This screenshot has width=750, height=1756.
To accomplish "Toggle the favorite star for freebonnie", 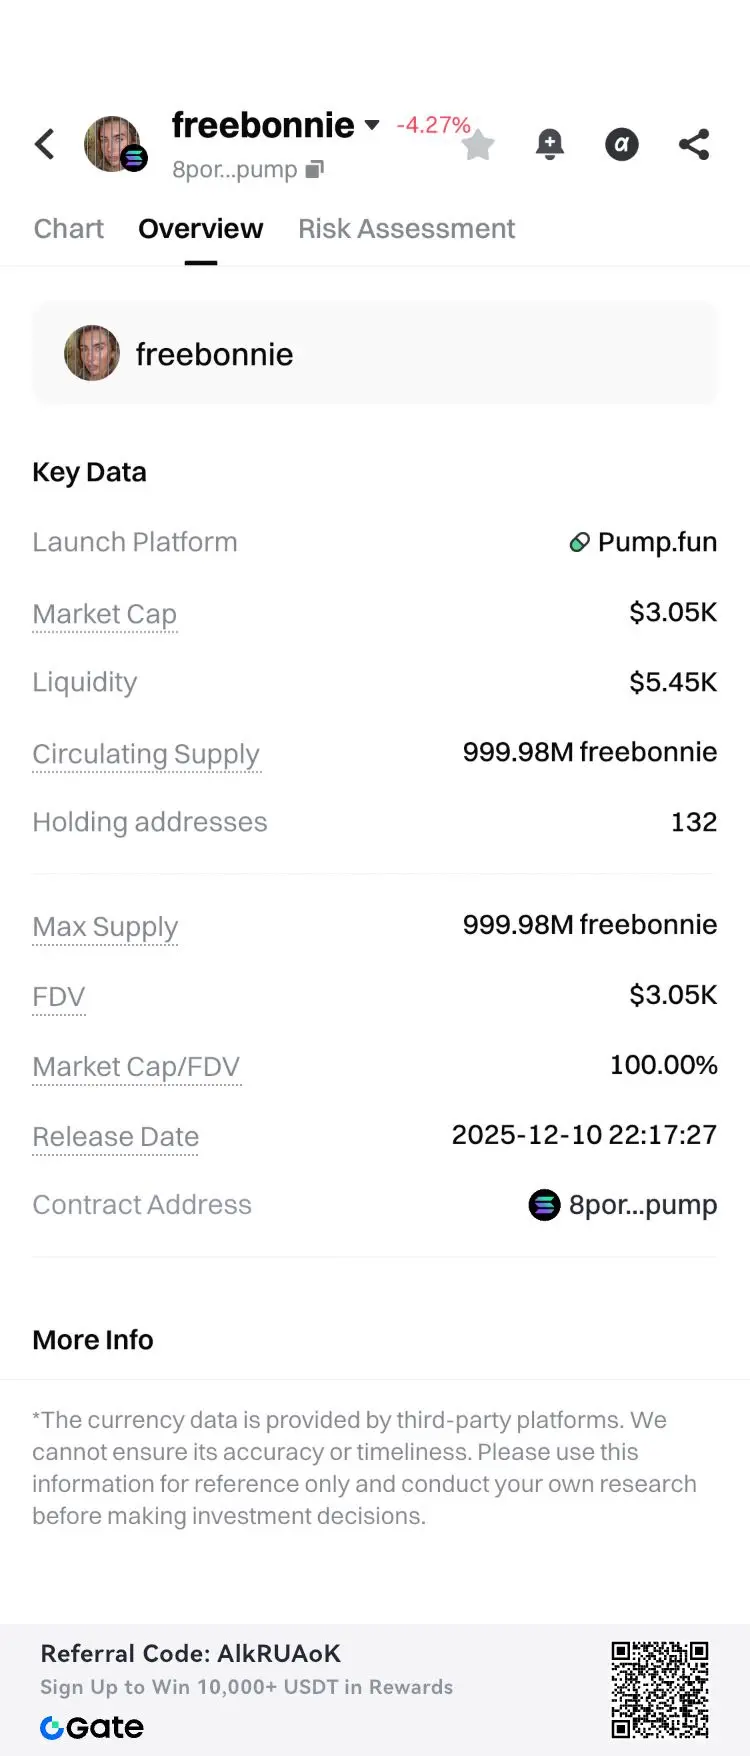I will click(x=478, y=146).
